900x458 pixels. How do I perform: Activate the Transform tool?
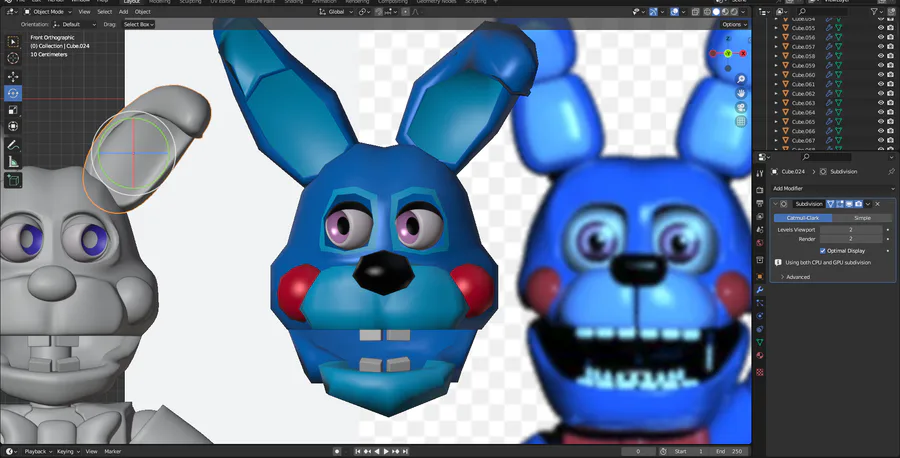[13, 126]
